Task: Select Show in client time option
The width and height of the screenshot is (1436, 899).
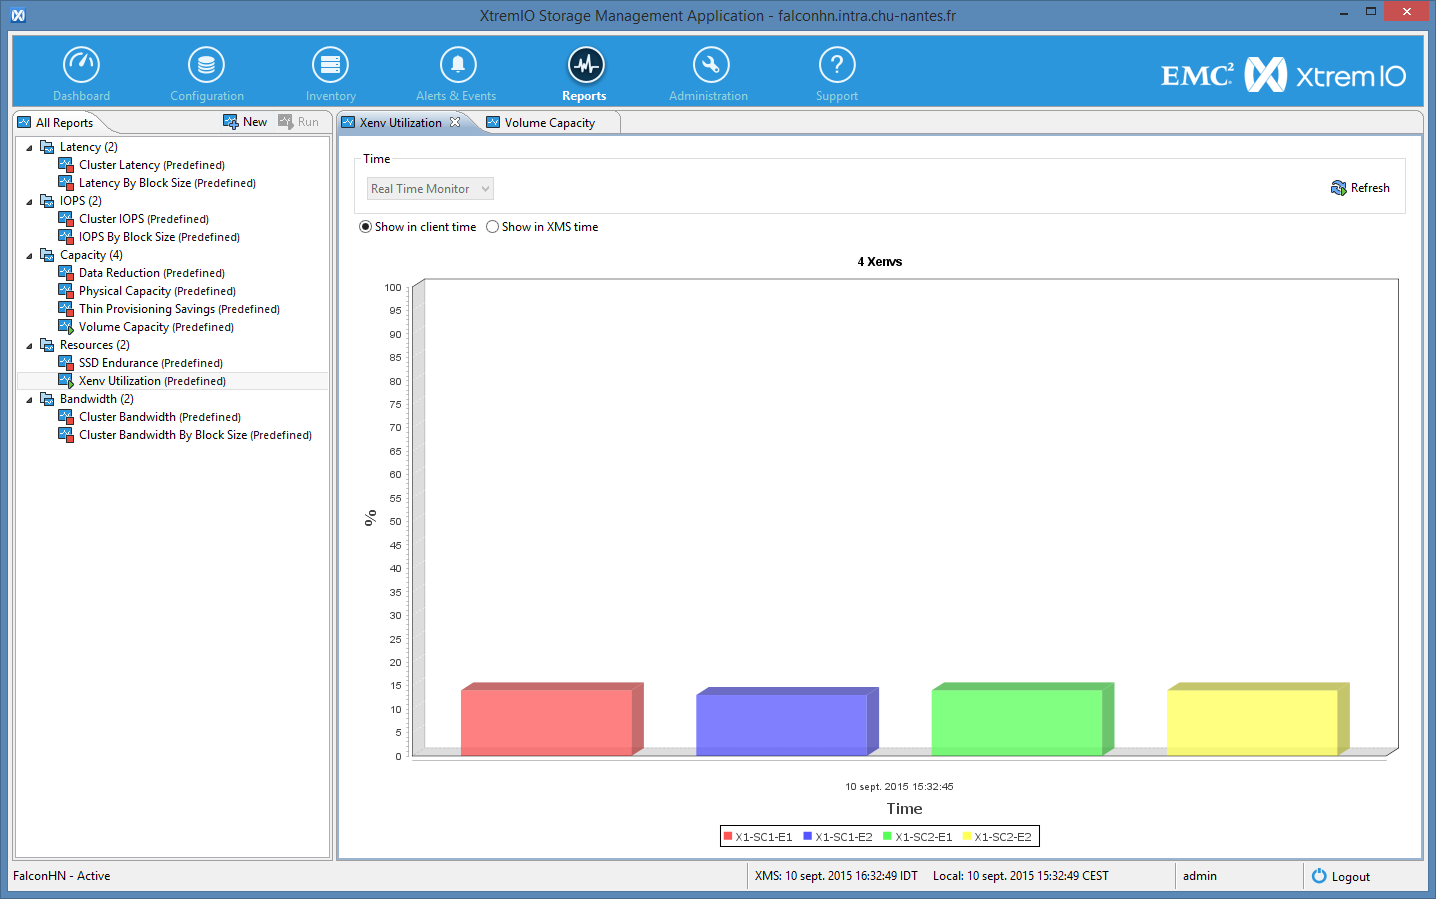Action: [x=366, y=227]
